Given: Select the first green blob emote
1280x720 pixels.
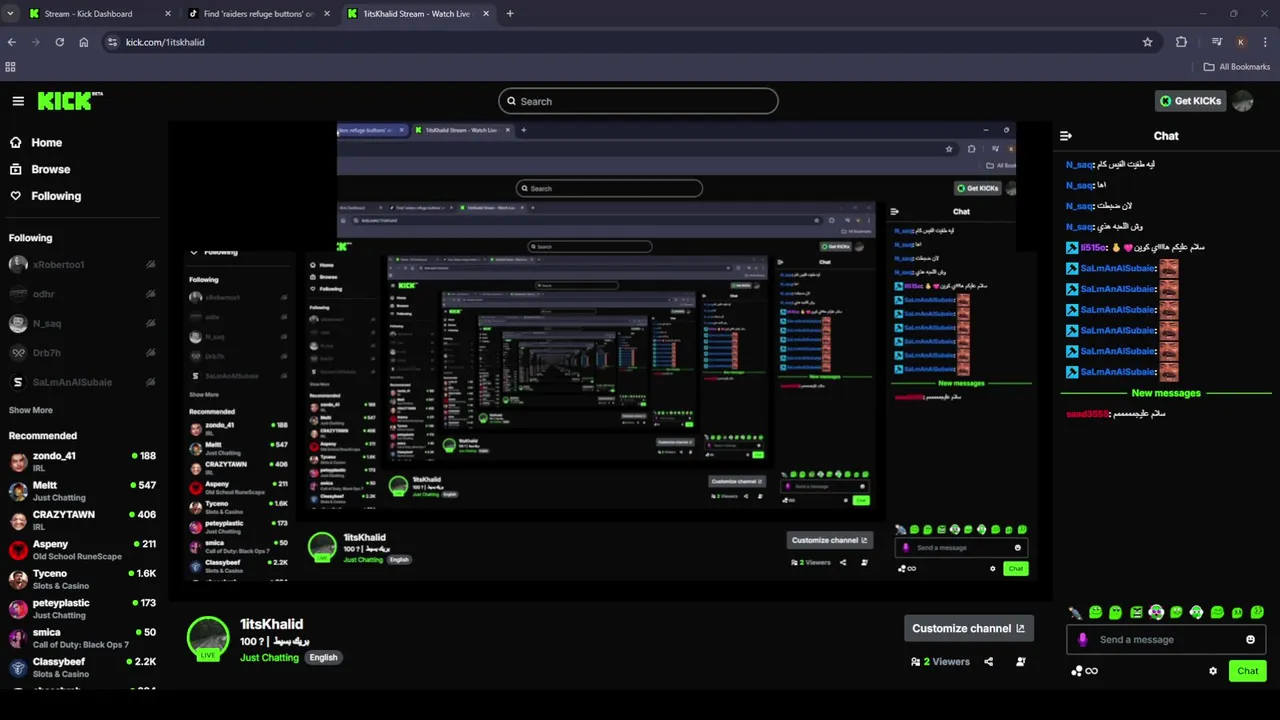Looking at the screenshot, I should tap(1095, 612).
